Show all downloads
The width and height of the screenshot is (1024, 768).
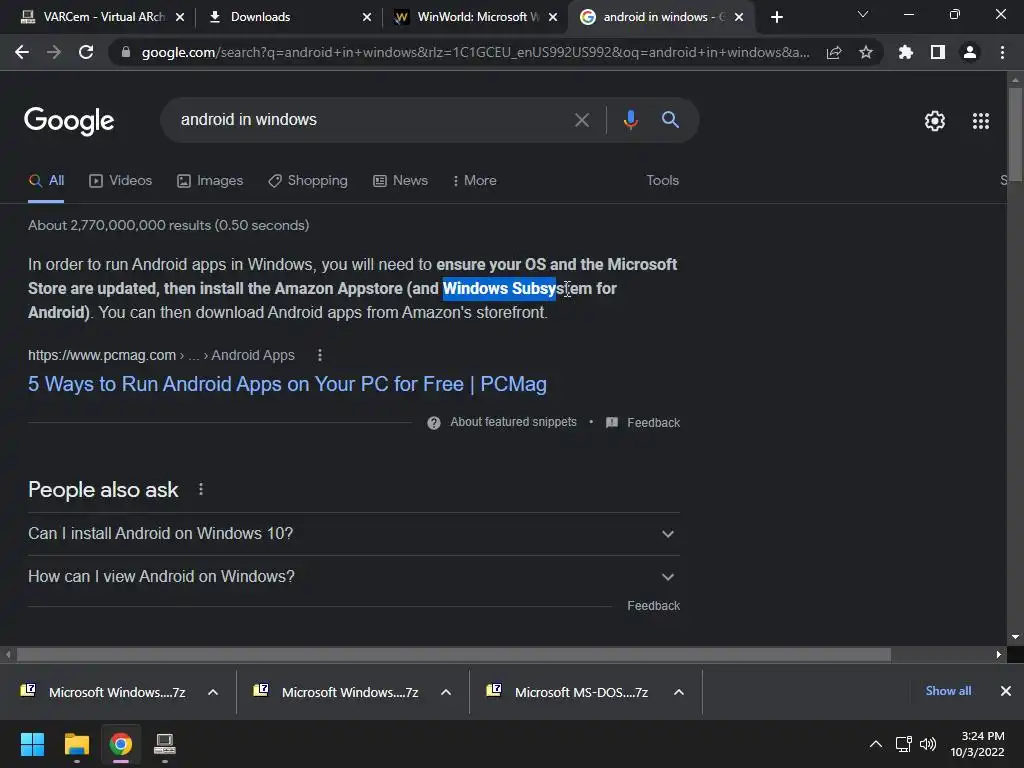click(948, 691)
